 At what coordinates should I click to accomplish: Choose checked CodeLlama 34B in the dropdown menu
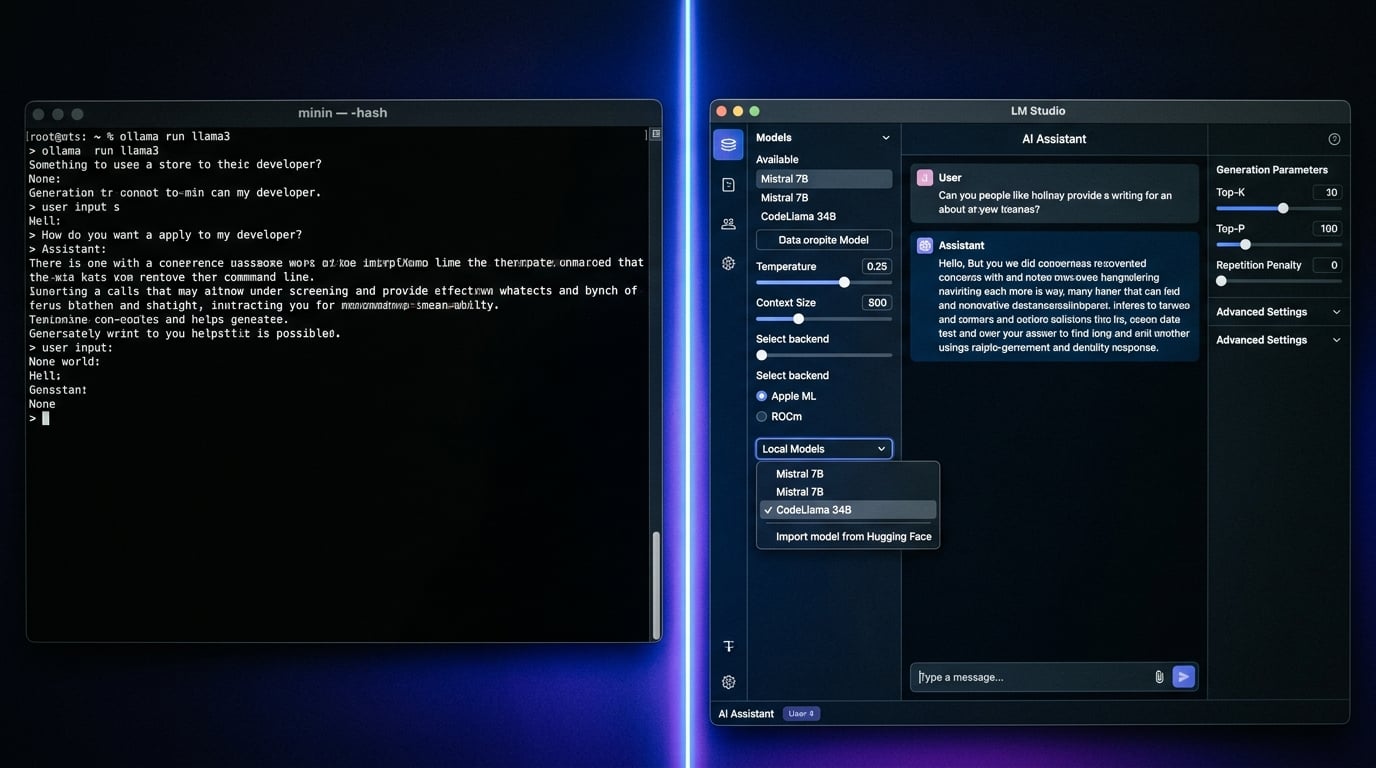[848, 510]
